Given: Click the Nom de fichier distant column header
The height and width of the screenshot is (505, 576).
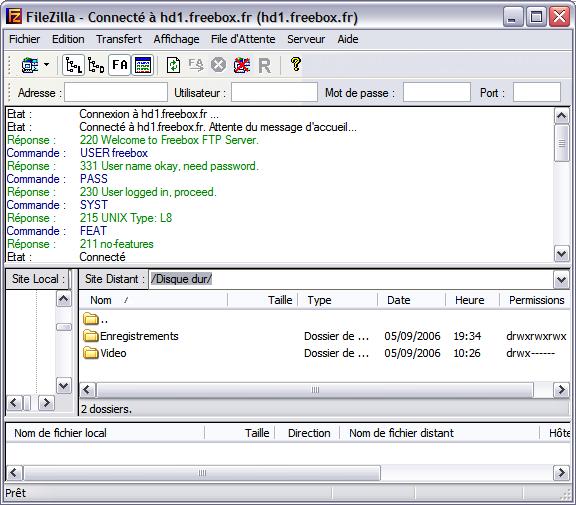Looking at the screenshot, I should (x=439, y=433).
